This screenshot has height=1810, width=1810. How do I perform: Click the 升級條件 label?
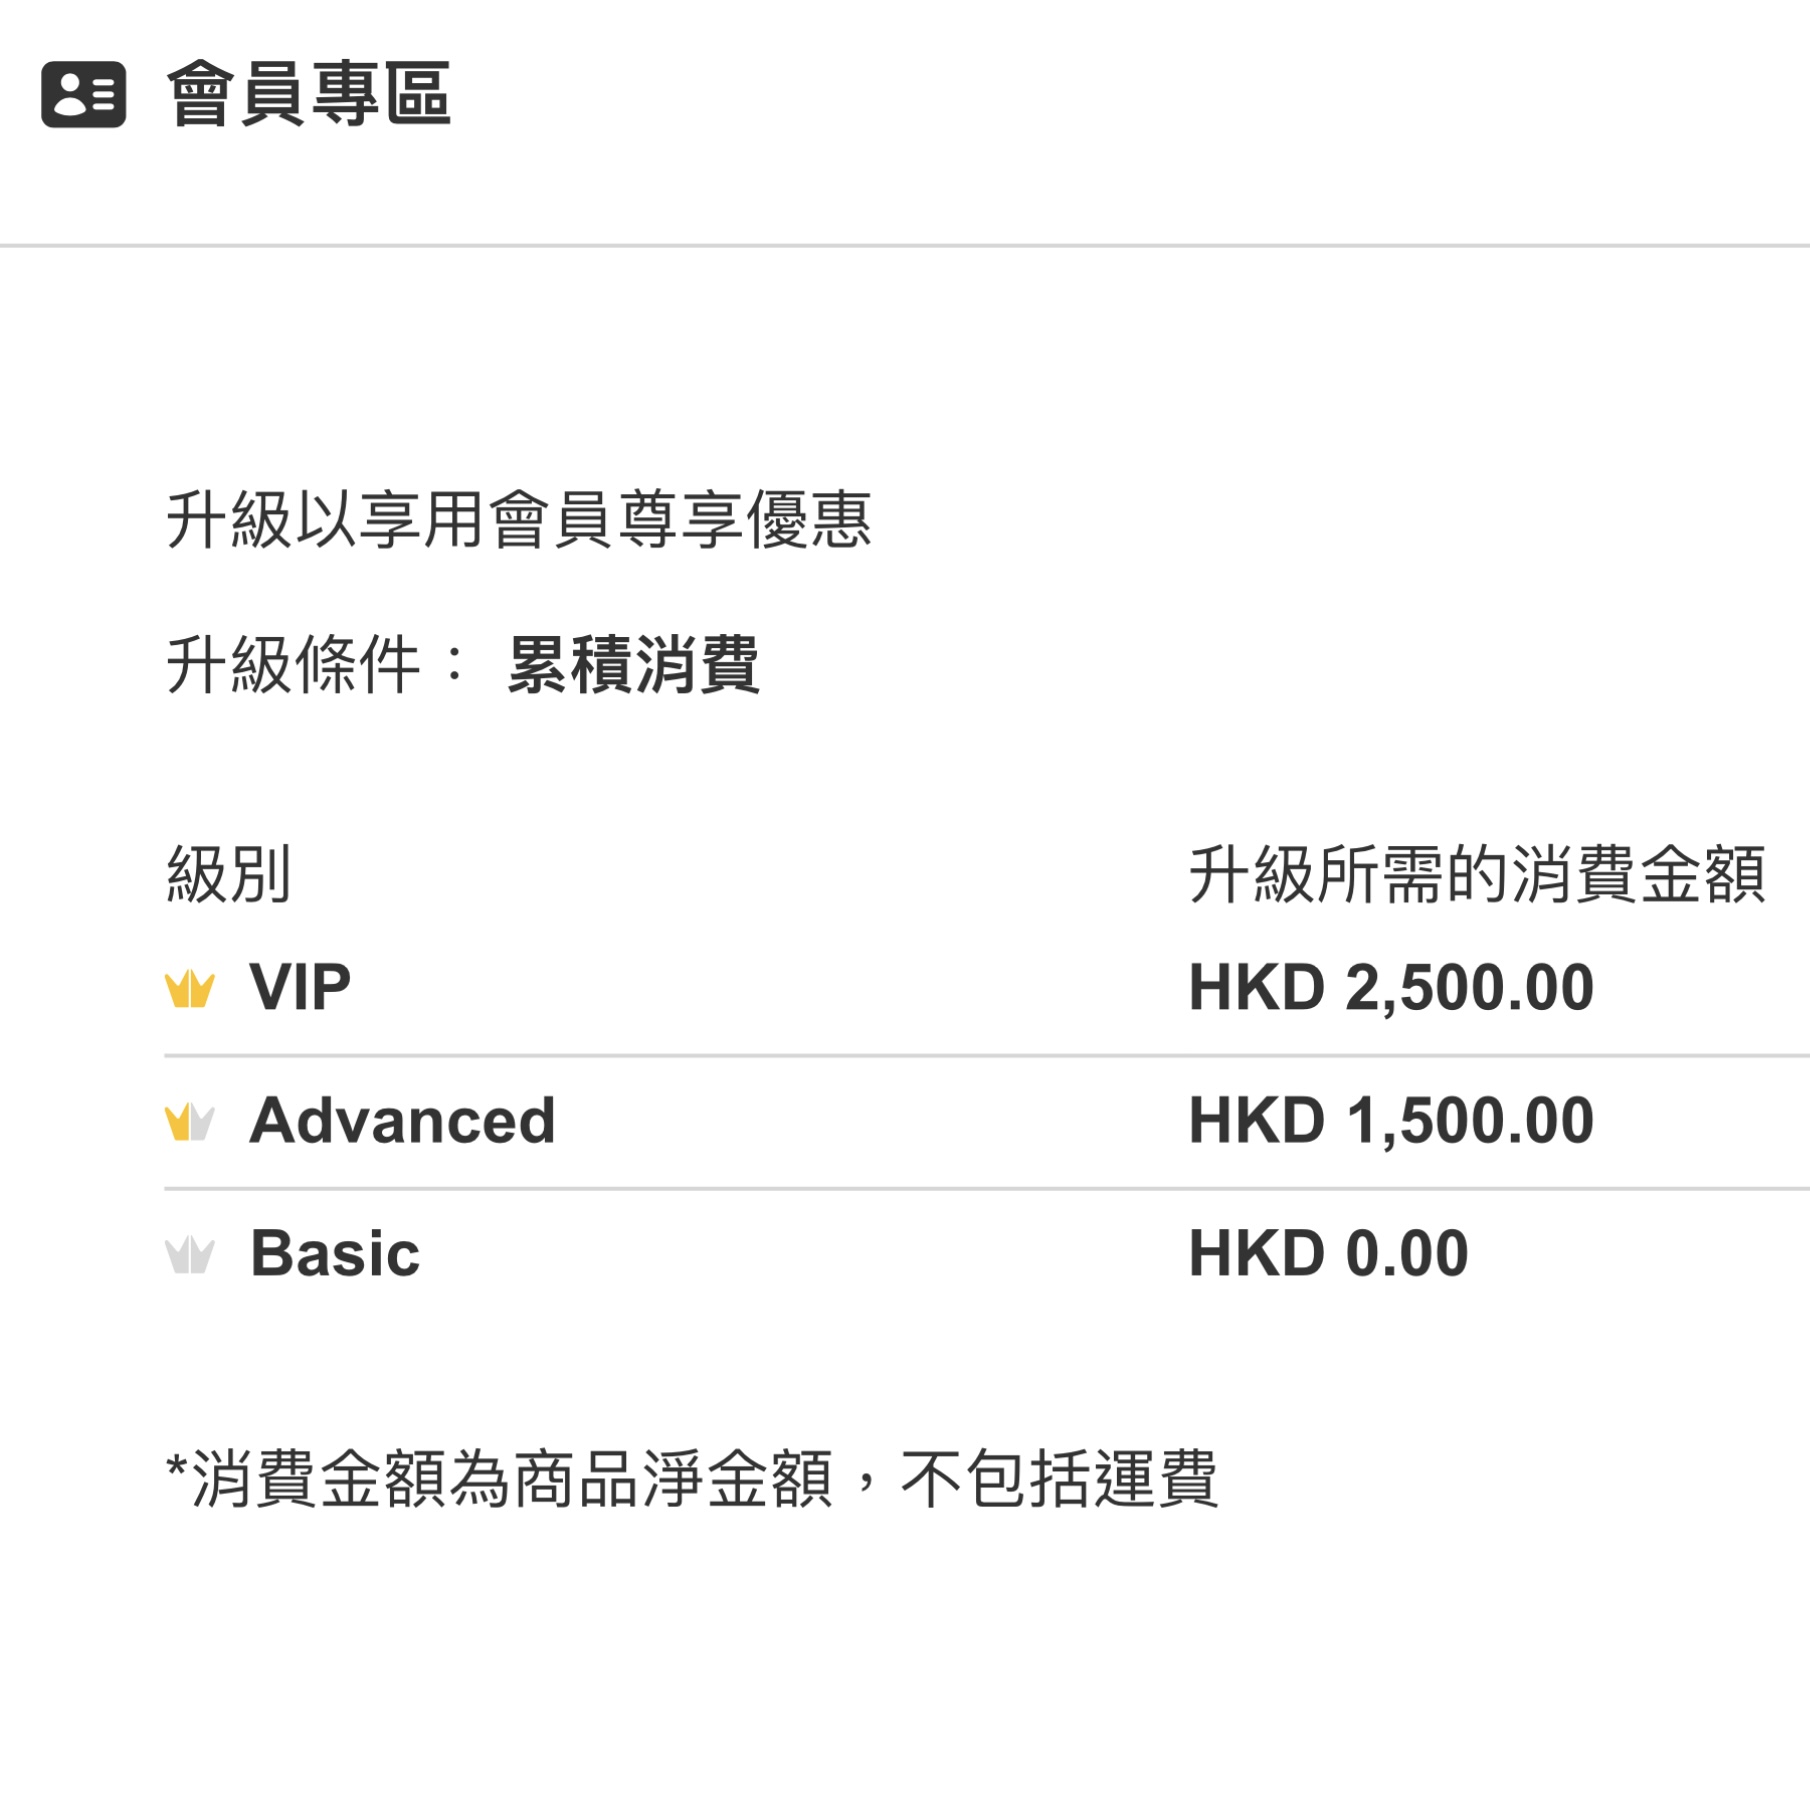293,665
